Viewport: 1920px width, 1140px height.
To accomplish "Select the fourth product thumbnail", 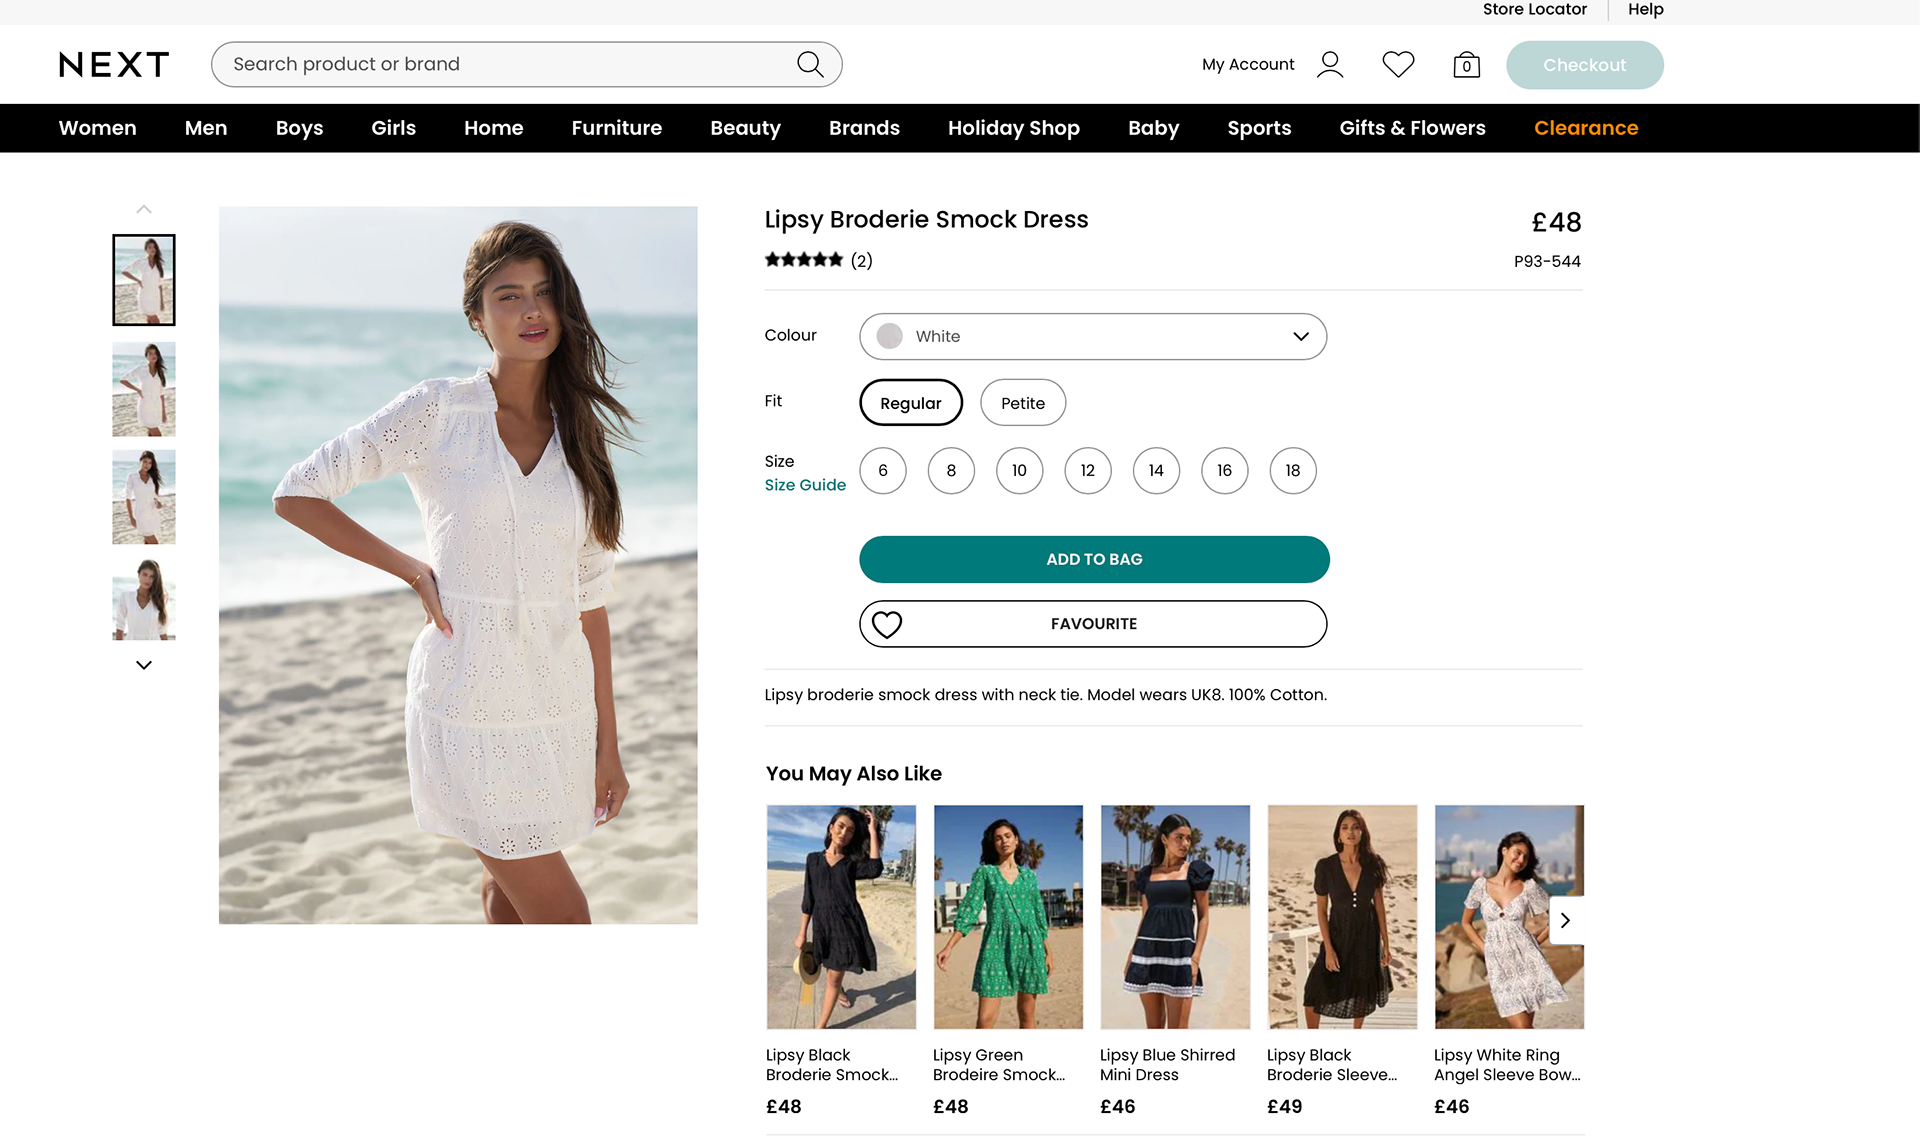I will pos(144,599).
